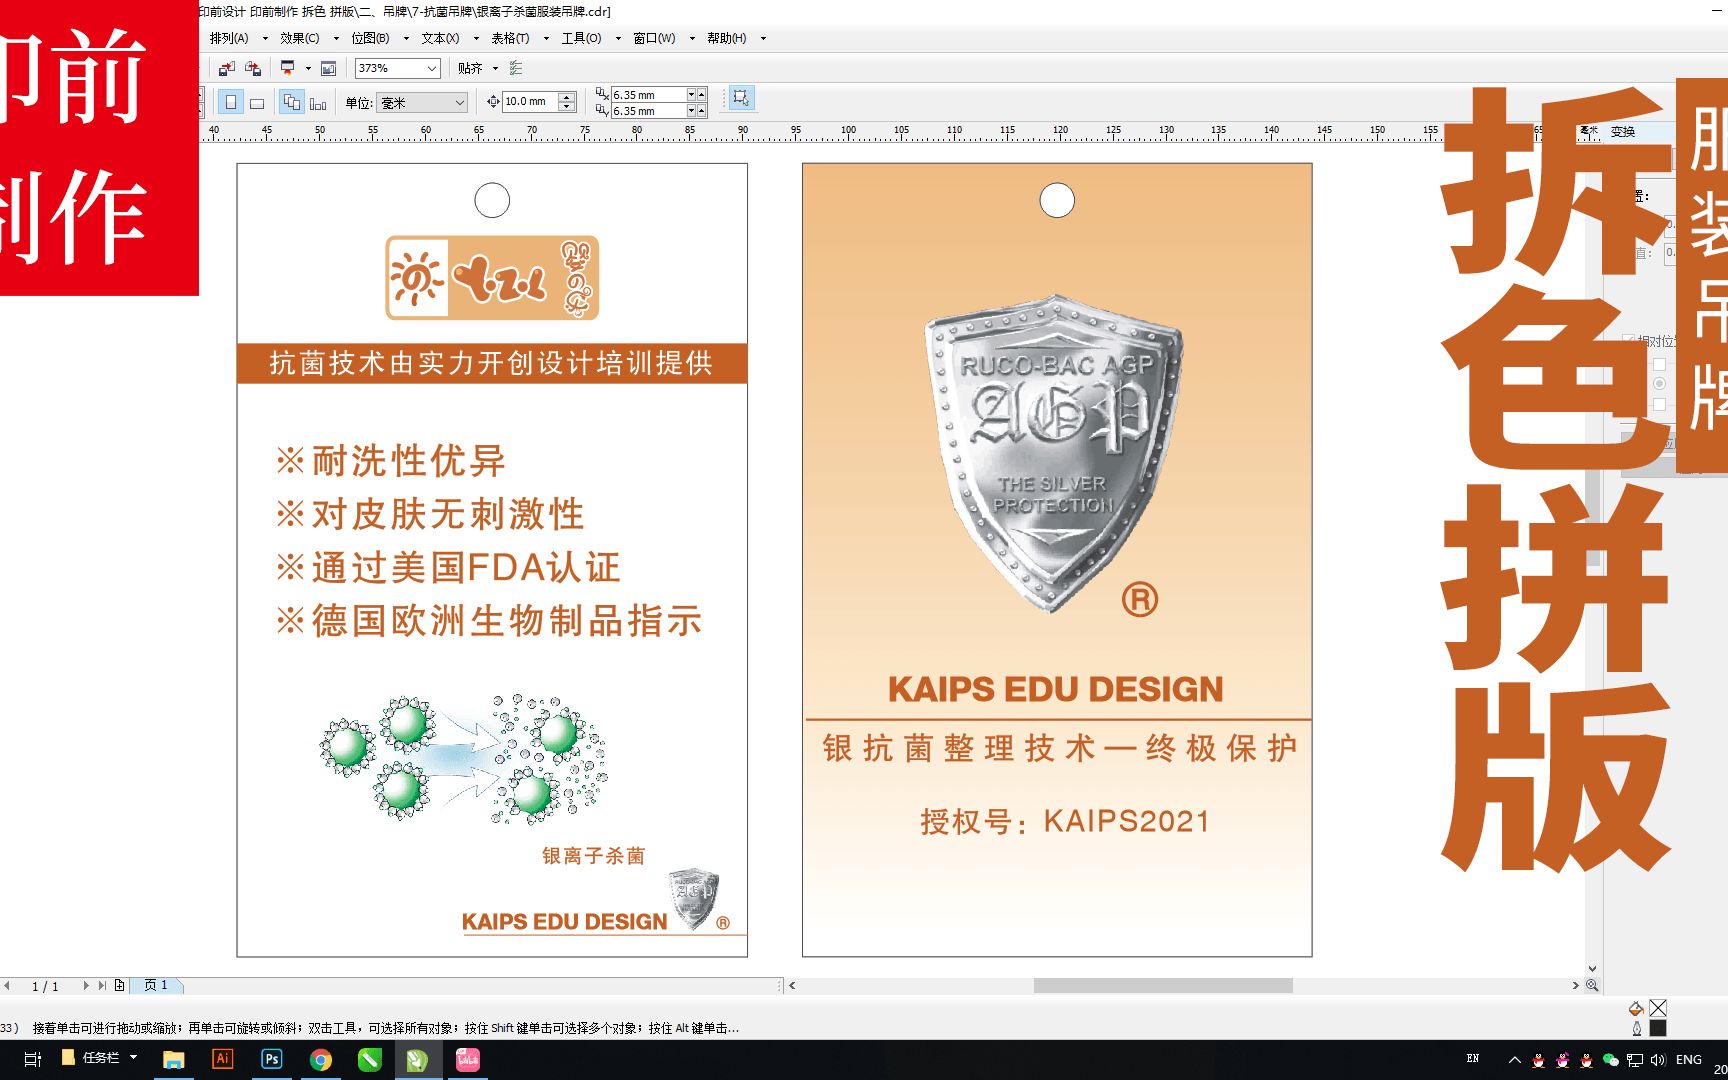Click the nudge distance 10.0 mm field

(530, 101)
